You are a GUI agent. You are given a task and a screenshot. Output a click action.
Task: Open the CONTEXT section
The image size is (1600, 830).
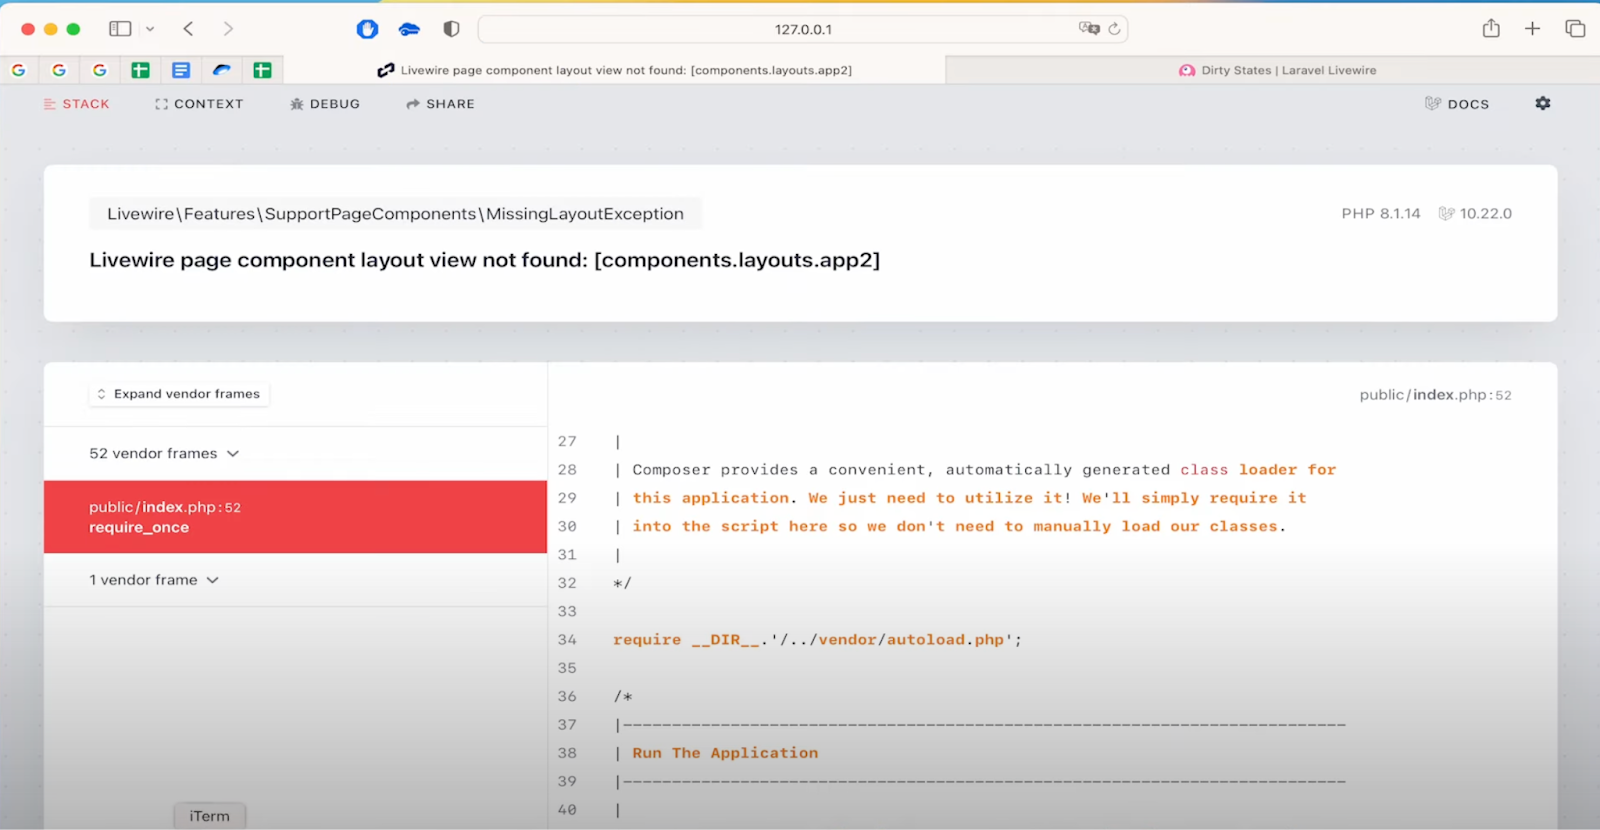(x=199, y=104)
